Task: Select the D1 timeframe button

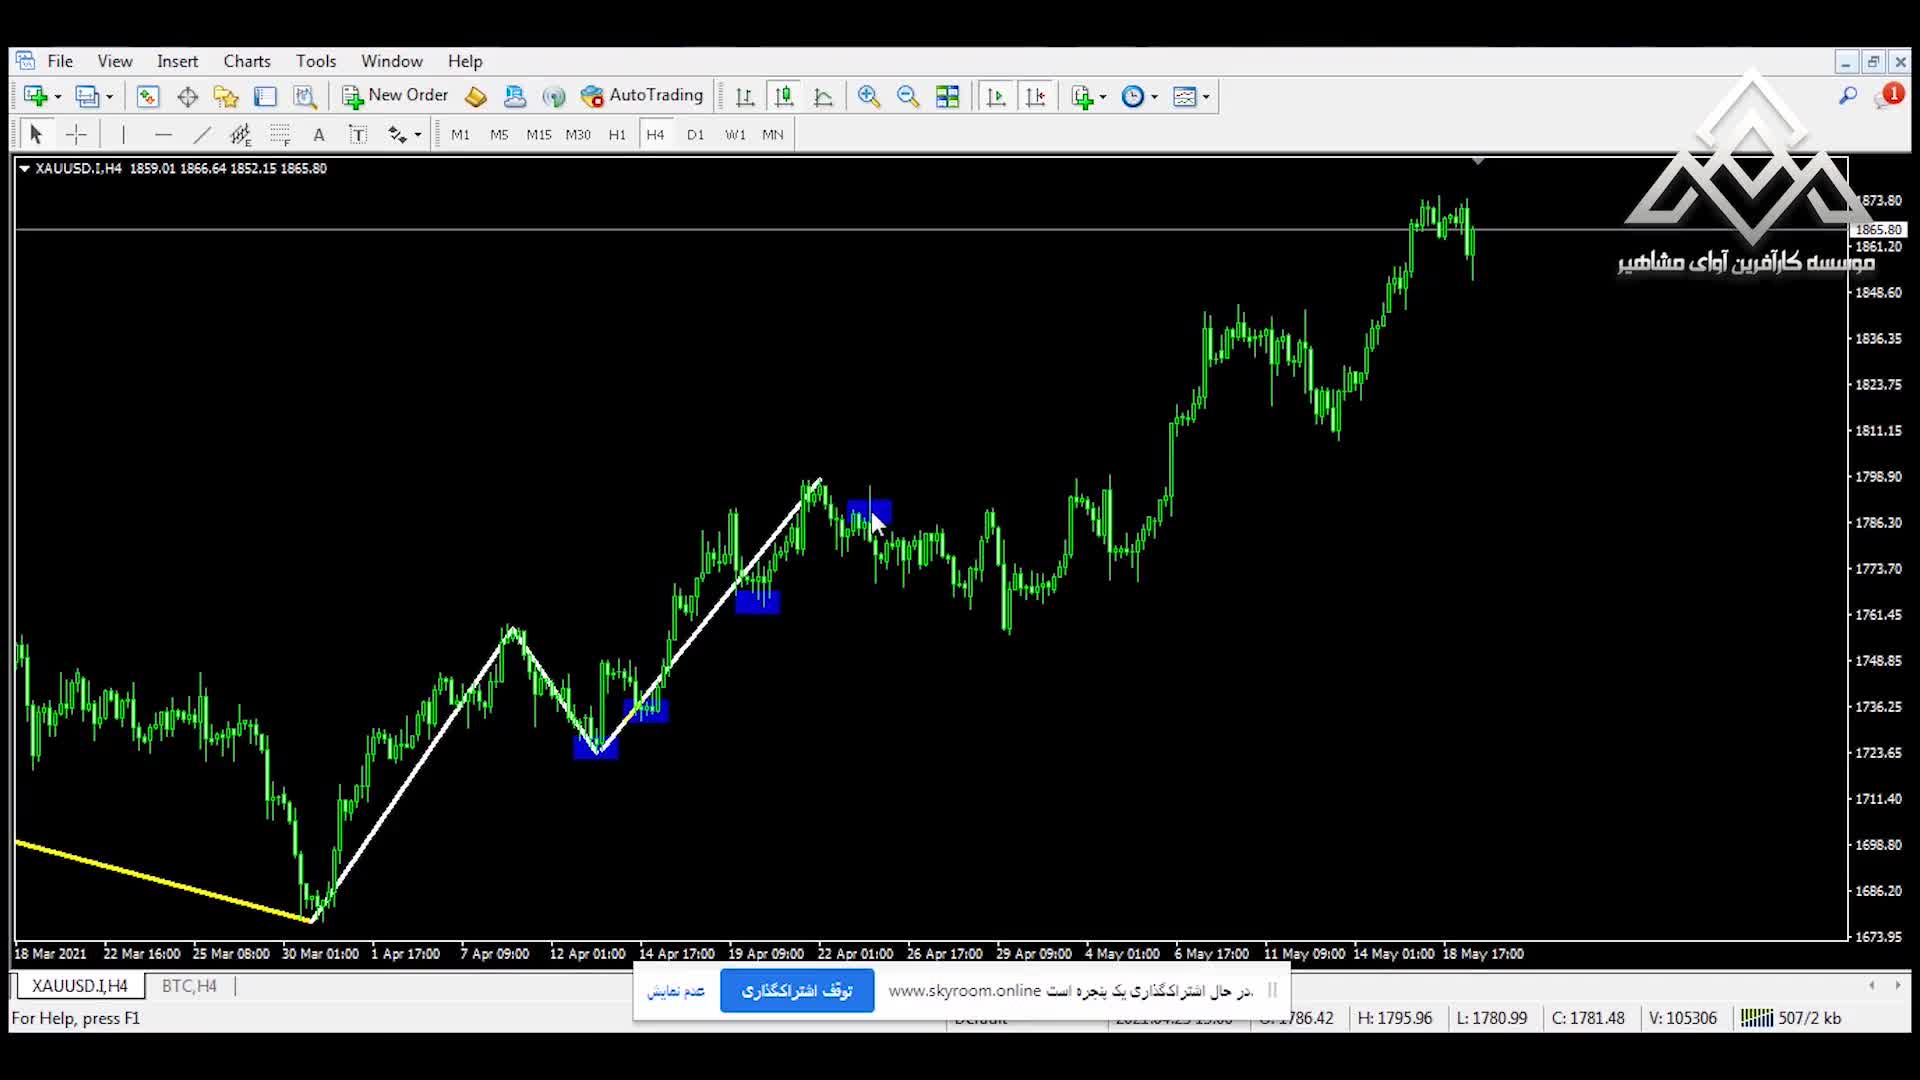Action: [x=695, y=135]
